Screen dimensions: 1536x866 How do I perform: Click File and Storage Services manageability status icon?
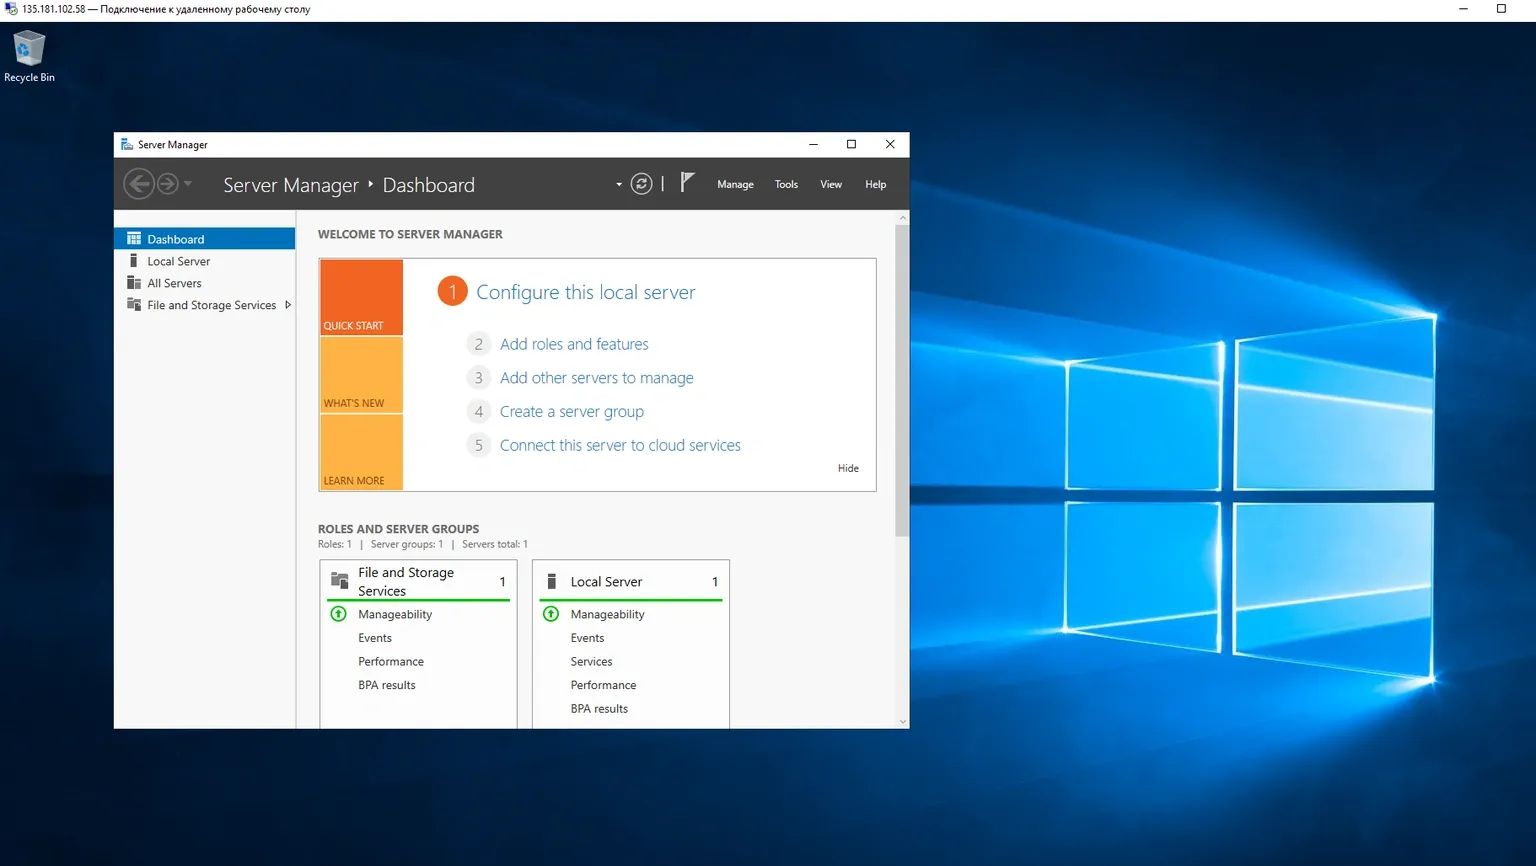tap(339, 614)
